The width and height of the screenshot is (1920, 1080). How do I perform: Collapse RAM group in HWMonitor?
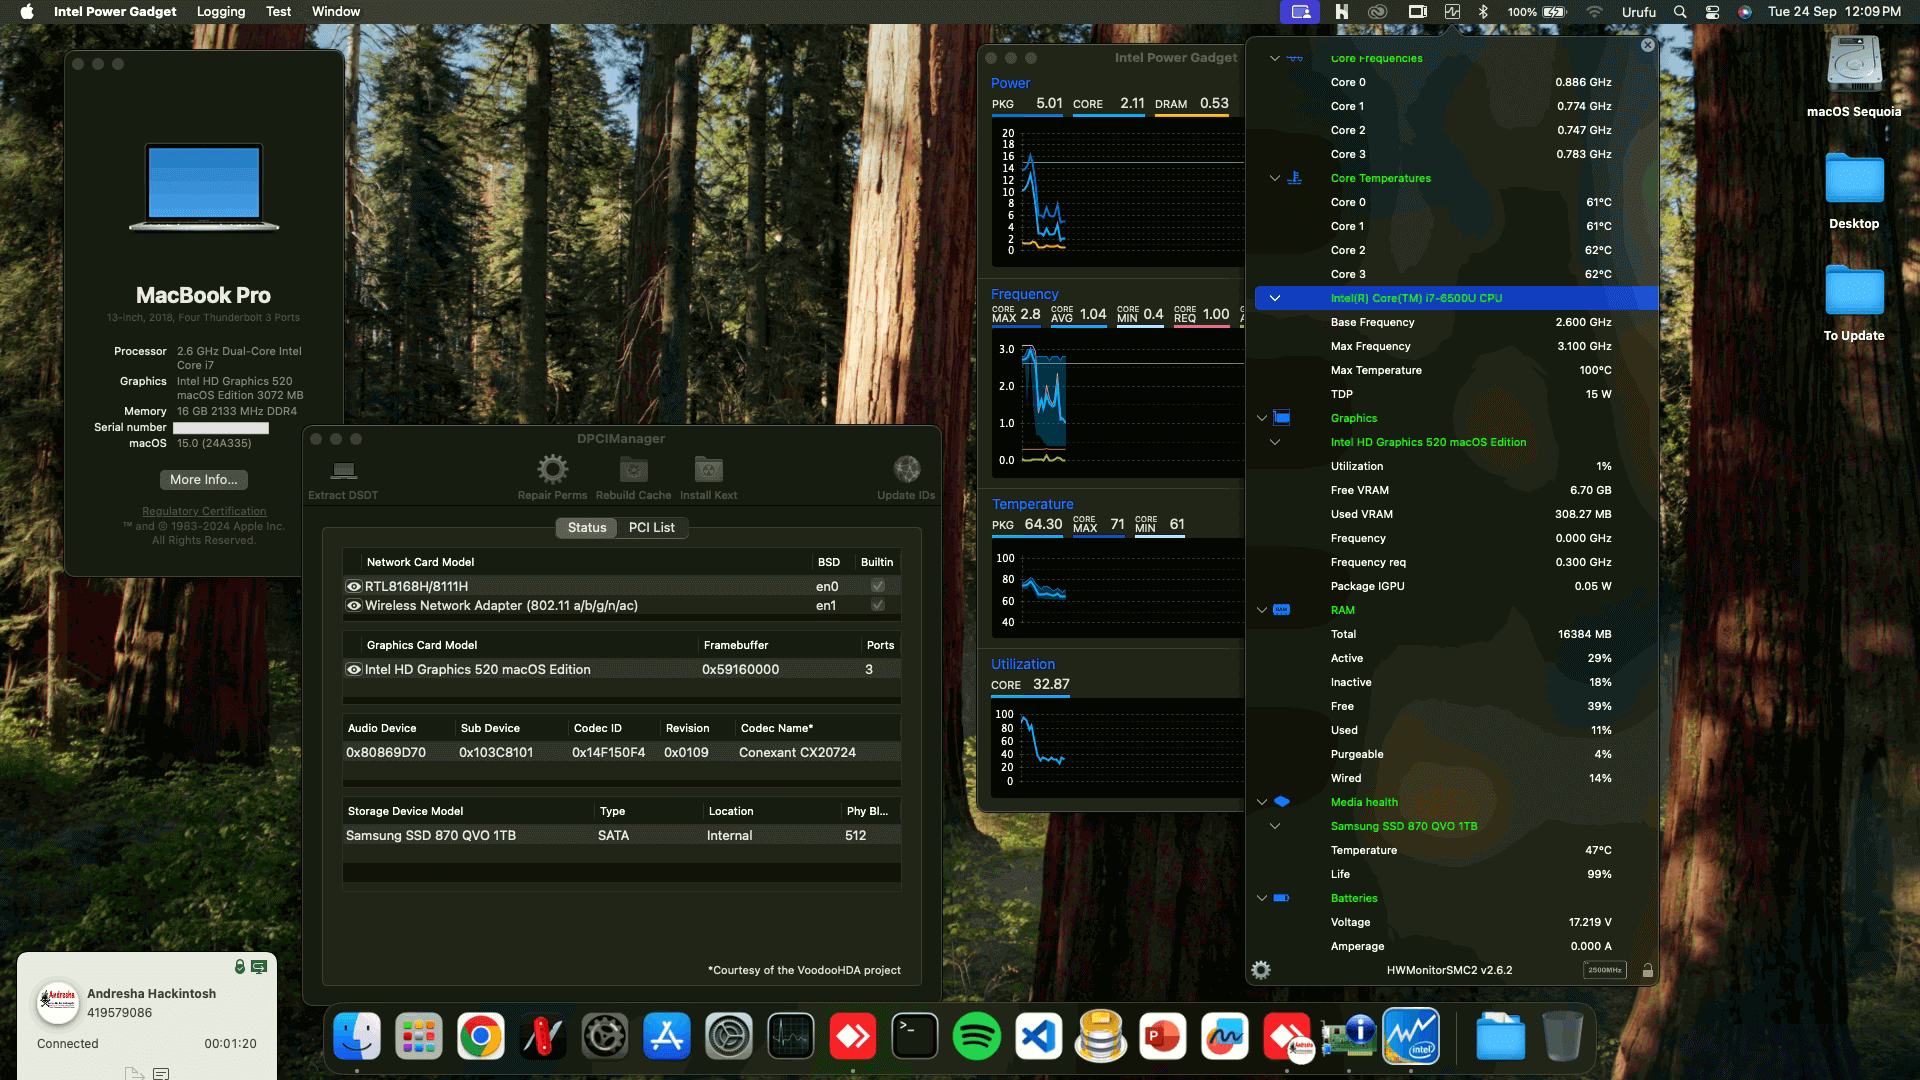point(1262,610)
